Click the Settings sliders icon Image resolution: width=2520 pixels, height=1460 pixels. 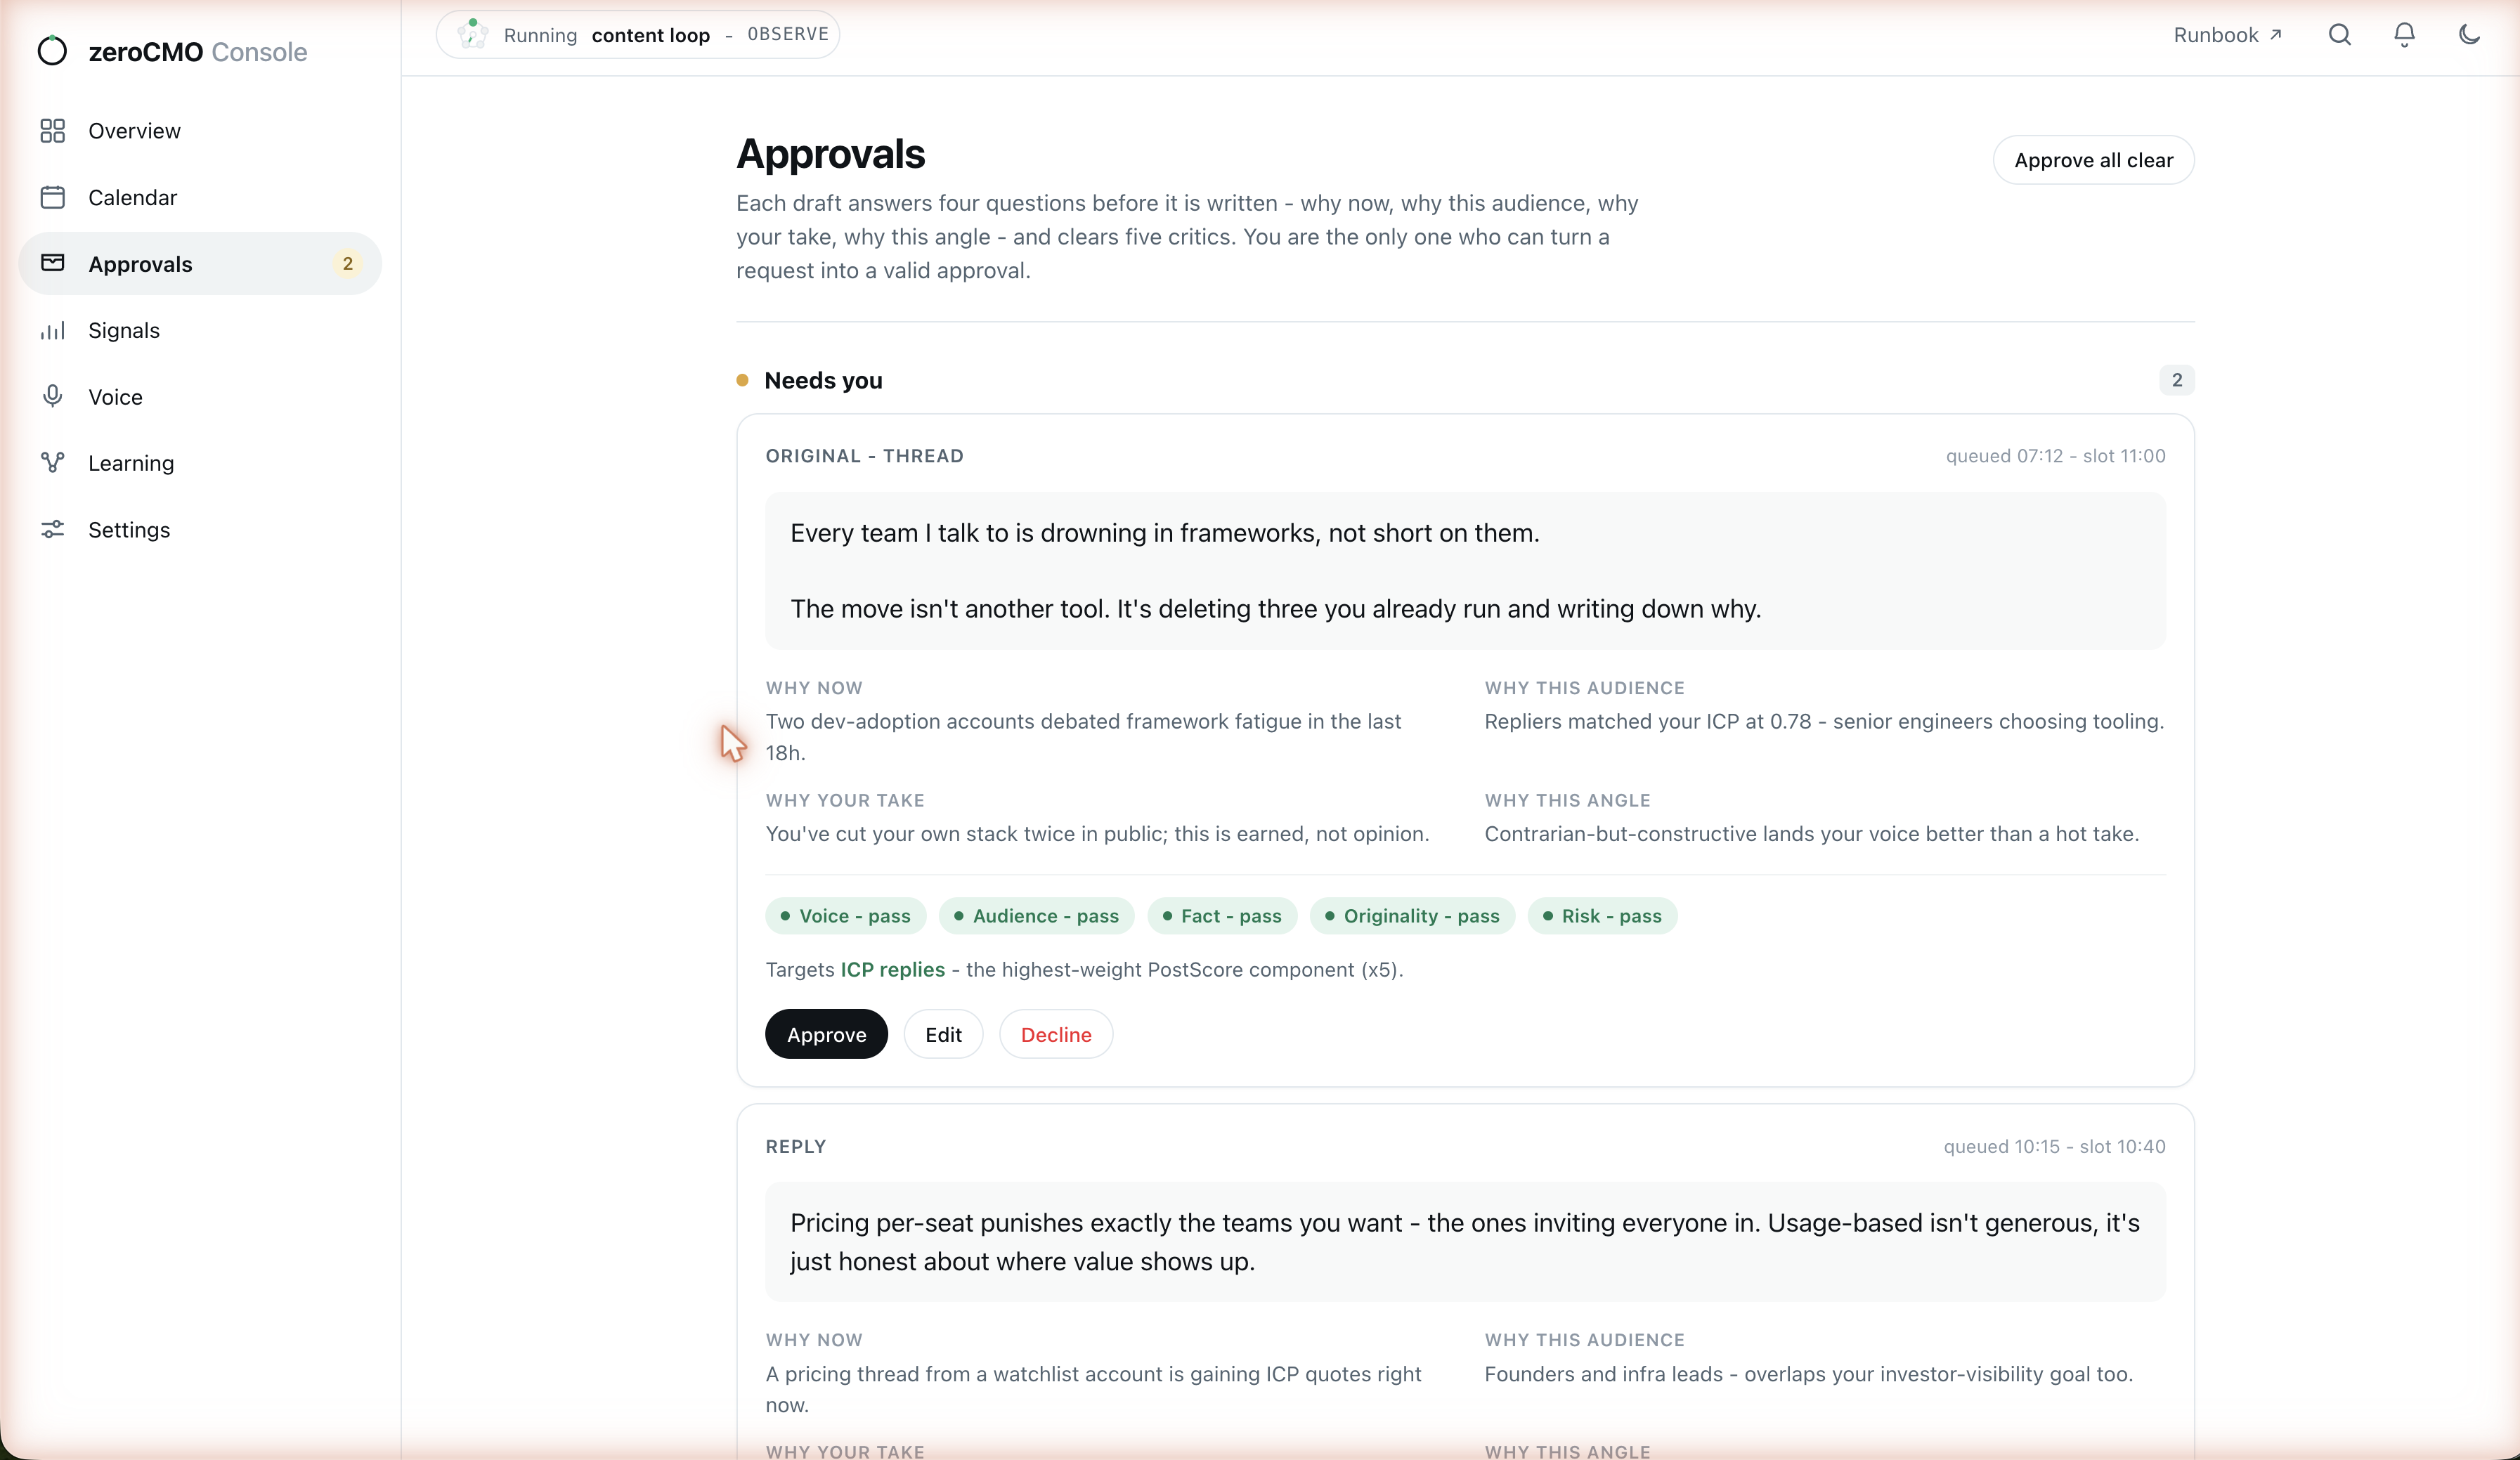(x=52, y=529)
